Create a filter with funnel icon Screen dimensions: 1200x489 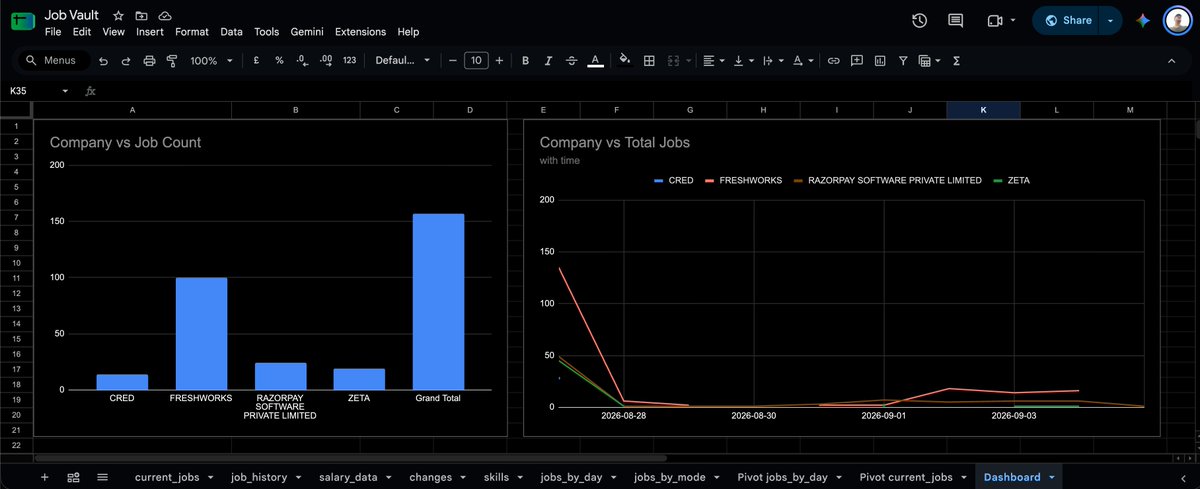tap(903, 61)
